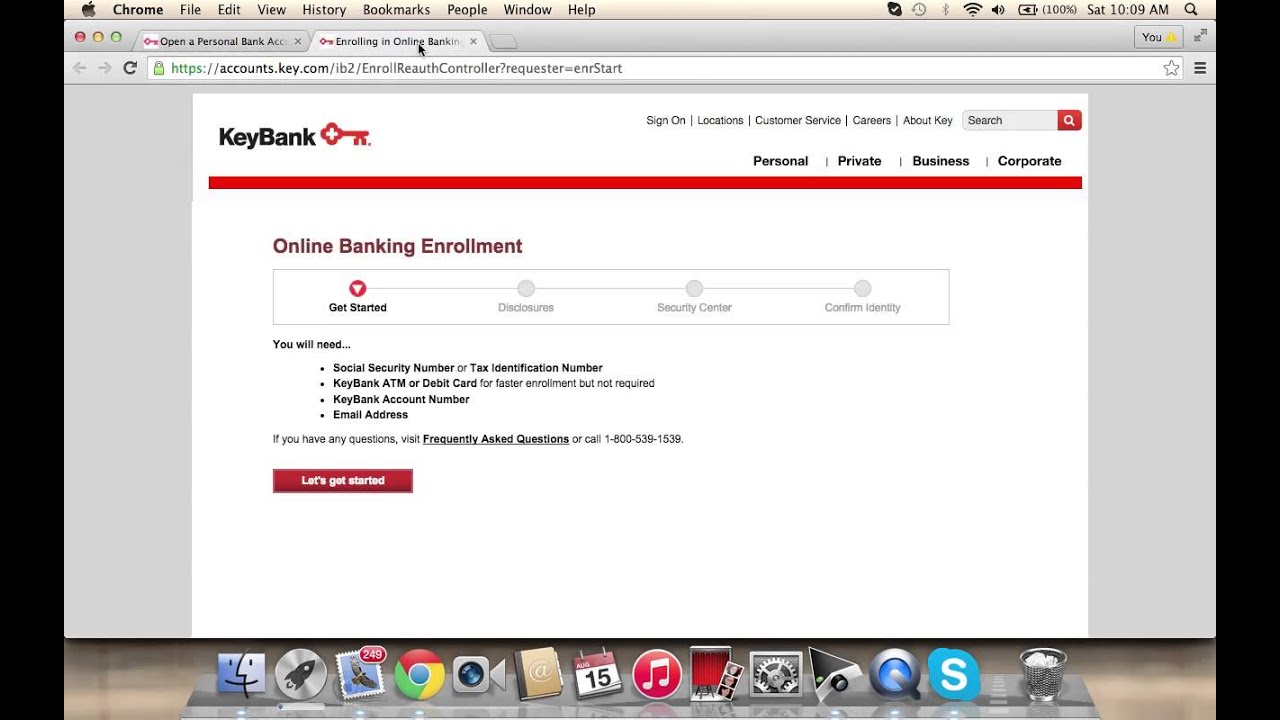Click the Careers link

[x=872, y=120]
